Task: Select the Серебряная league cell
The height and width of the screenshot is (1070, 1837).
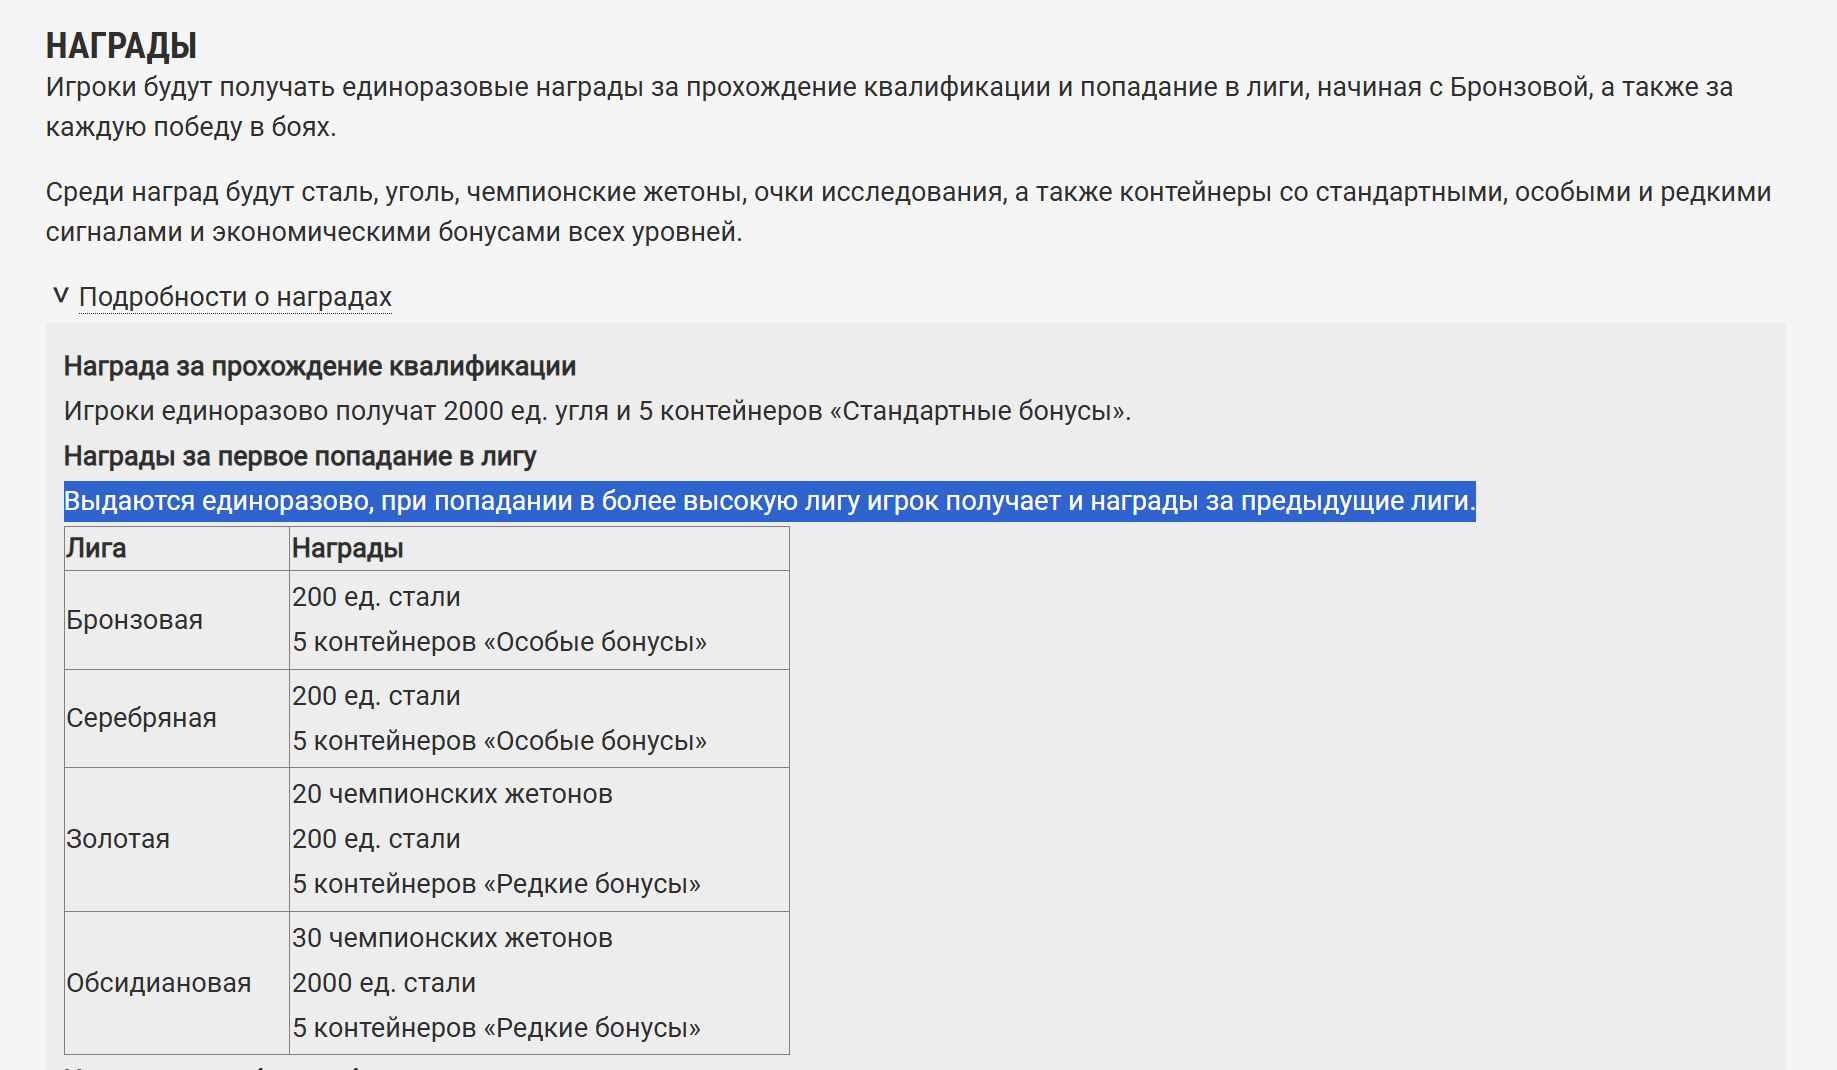Action: (141, 718)
